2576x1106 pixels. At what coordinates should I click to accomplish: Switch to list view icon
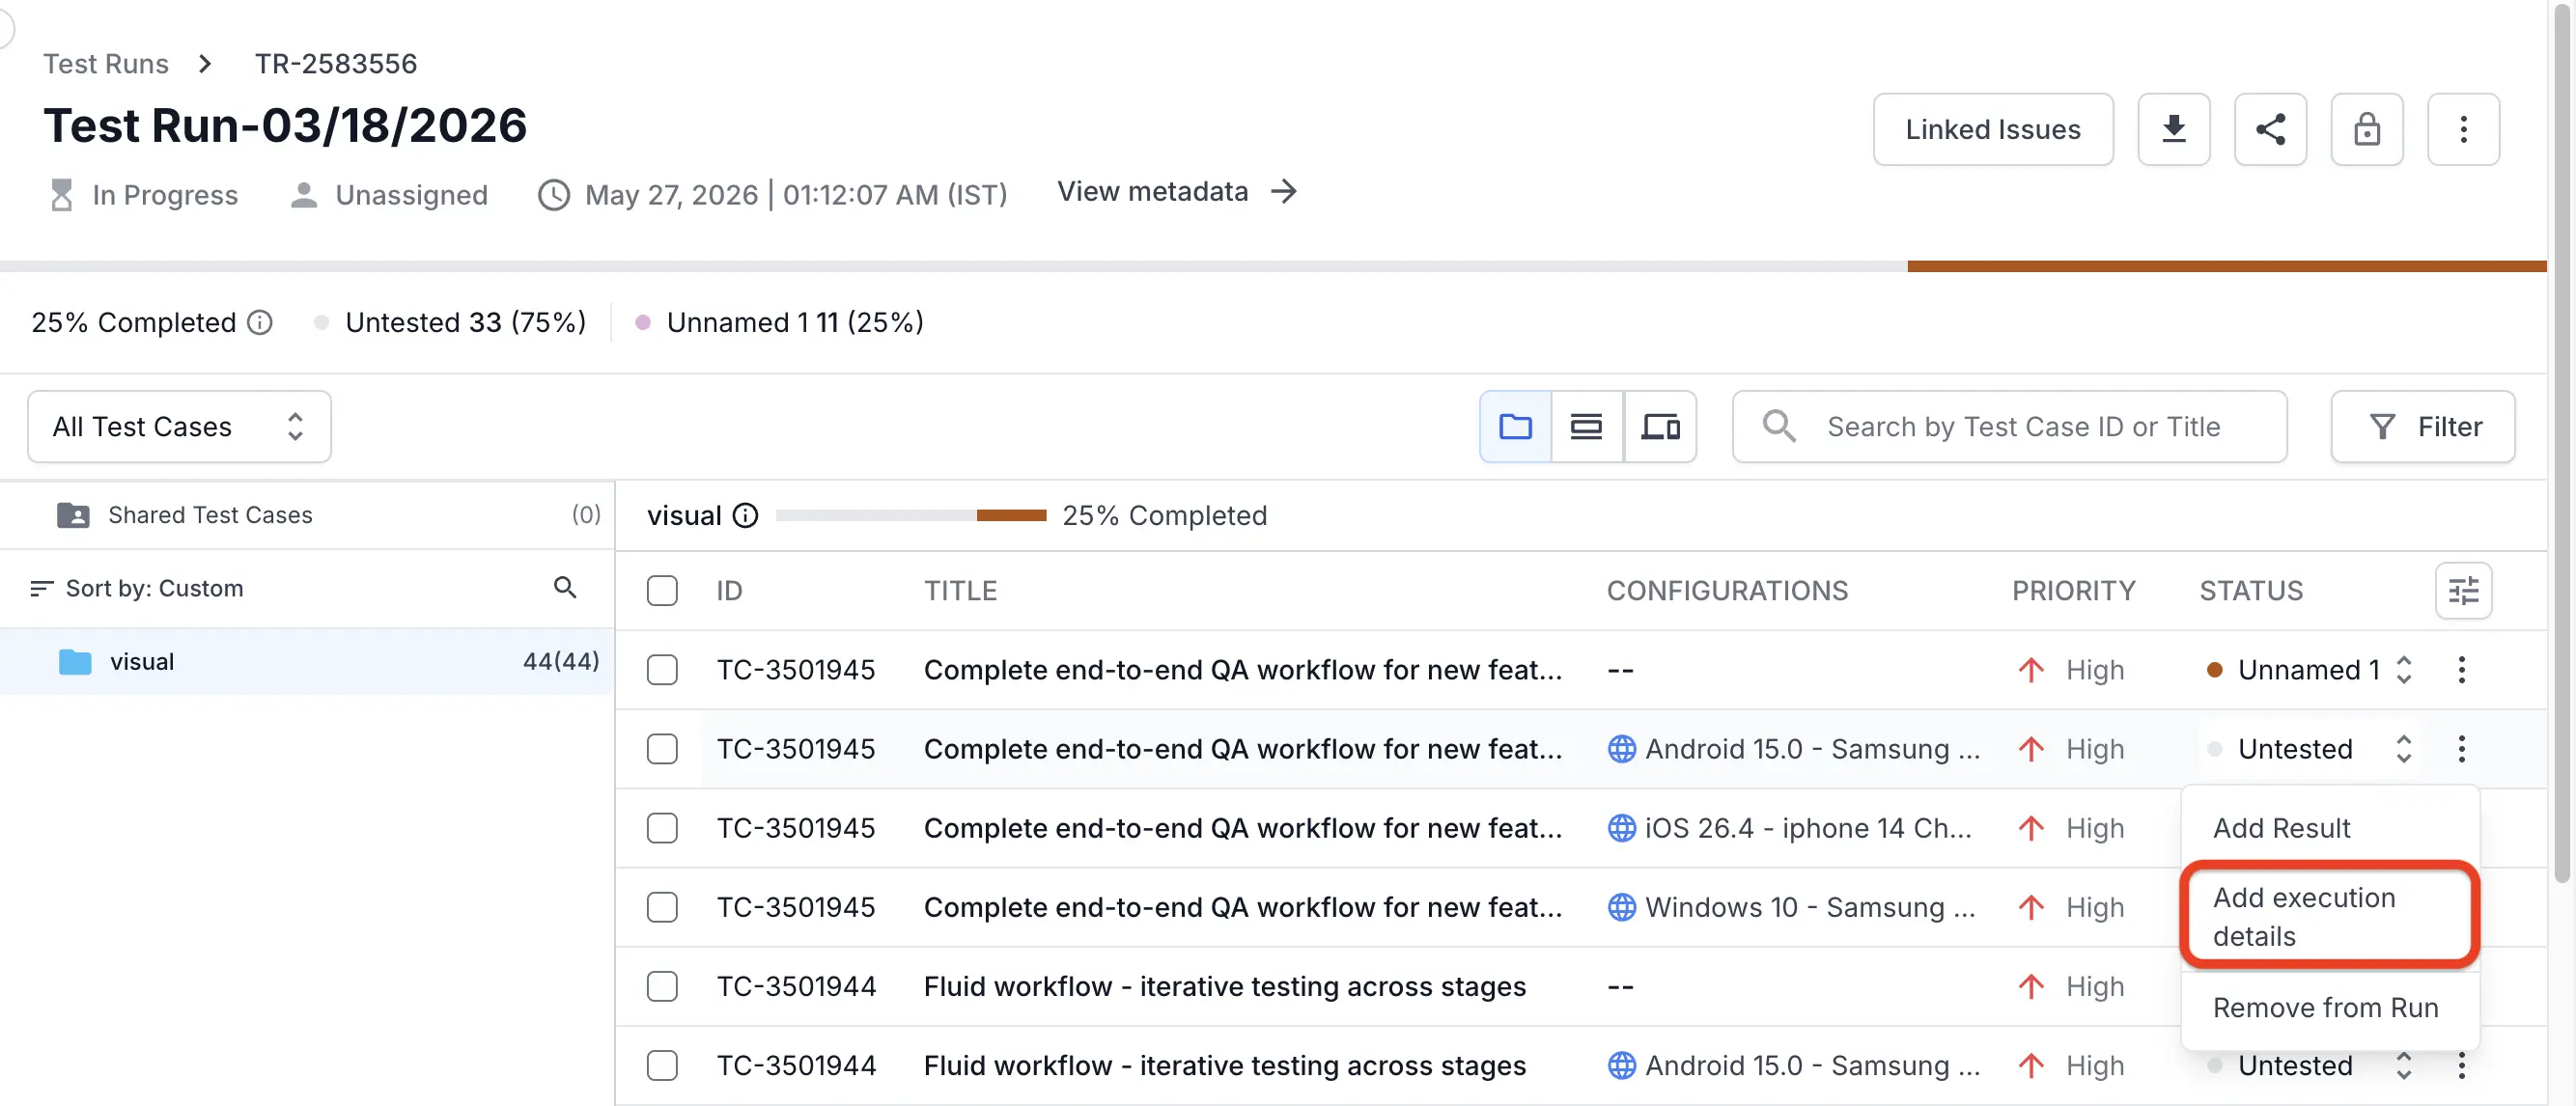point(1586,426)
